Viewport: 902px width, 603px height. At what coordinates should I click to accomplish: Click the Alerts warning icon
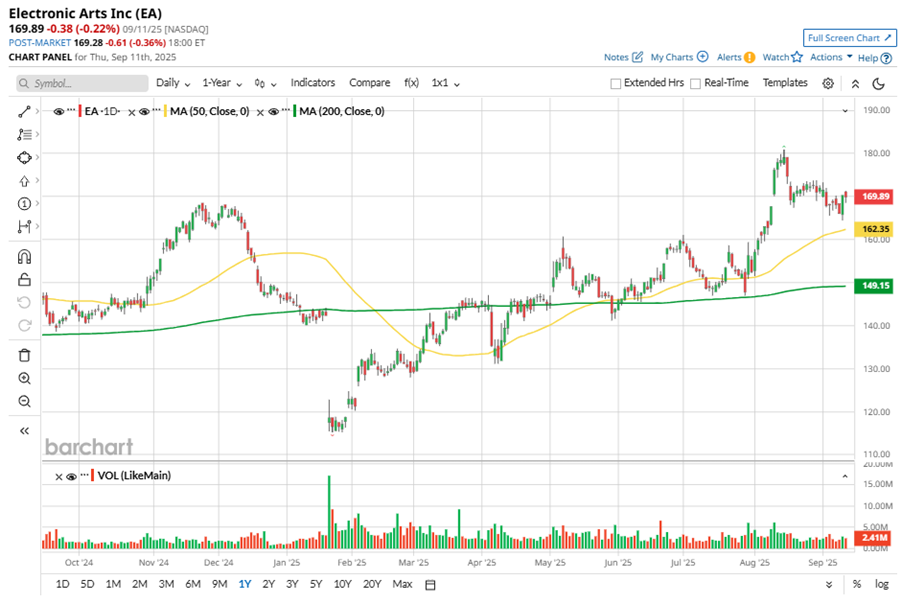pyautogui.click(x=750, y=58)
